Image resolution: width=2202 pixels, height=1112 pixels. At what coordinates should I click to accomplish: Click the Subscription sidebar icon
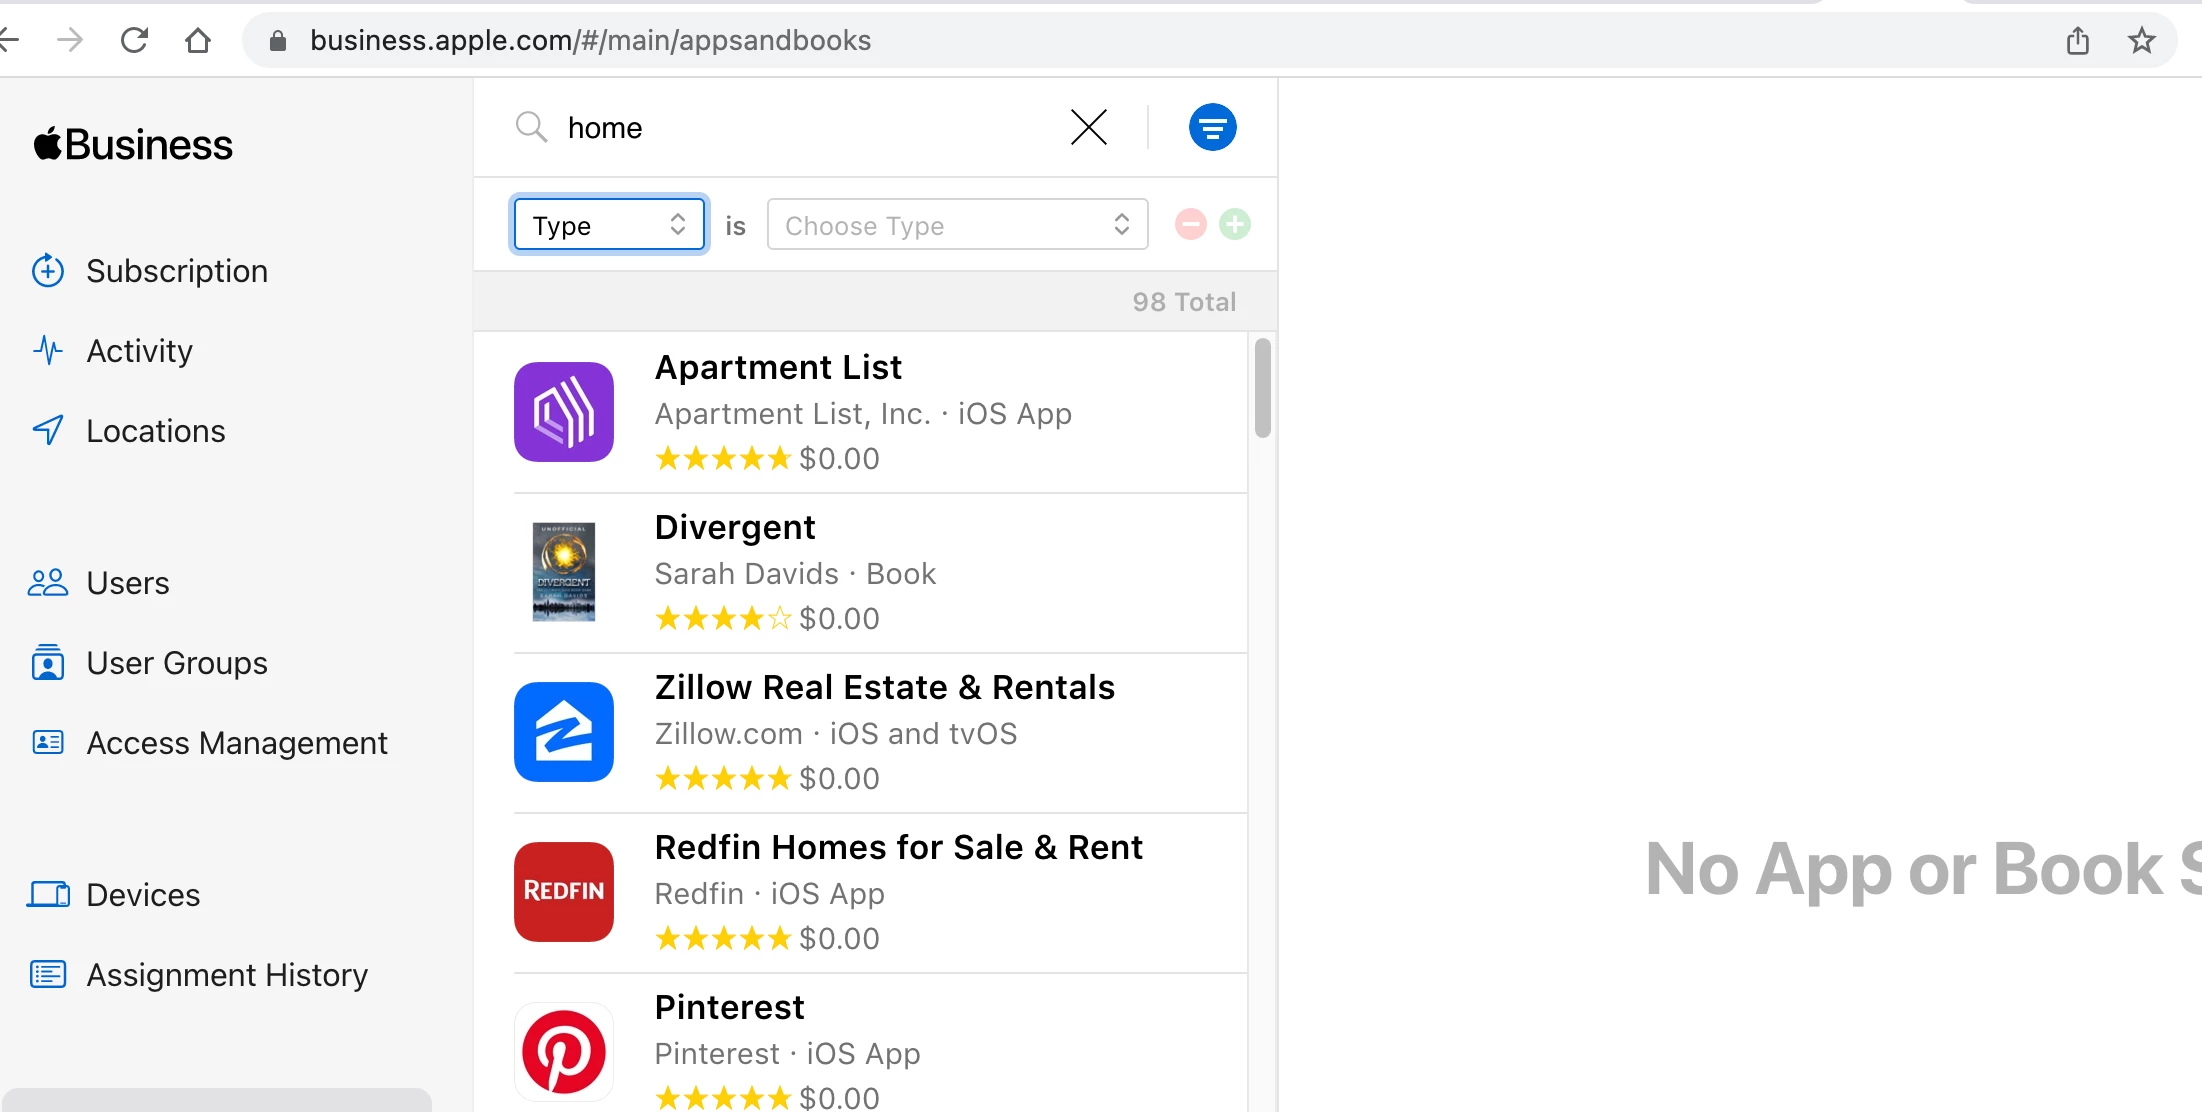tap(48, 271)
